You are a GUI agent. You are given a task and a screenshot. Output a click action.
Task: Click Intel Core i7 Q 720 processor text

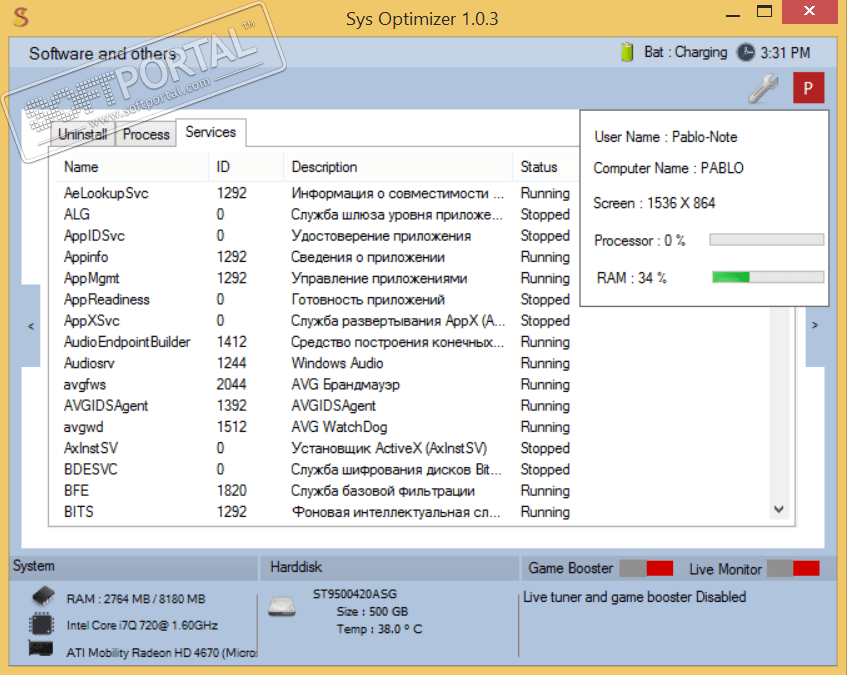142,625
